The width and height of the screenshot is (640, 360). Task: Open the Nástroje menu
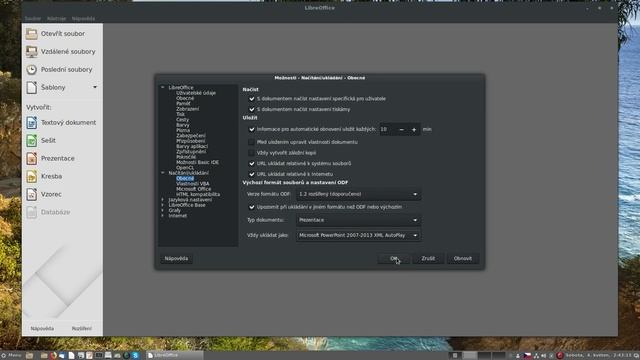click(x=56, y=18)
